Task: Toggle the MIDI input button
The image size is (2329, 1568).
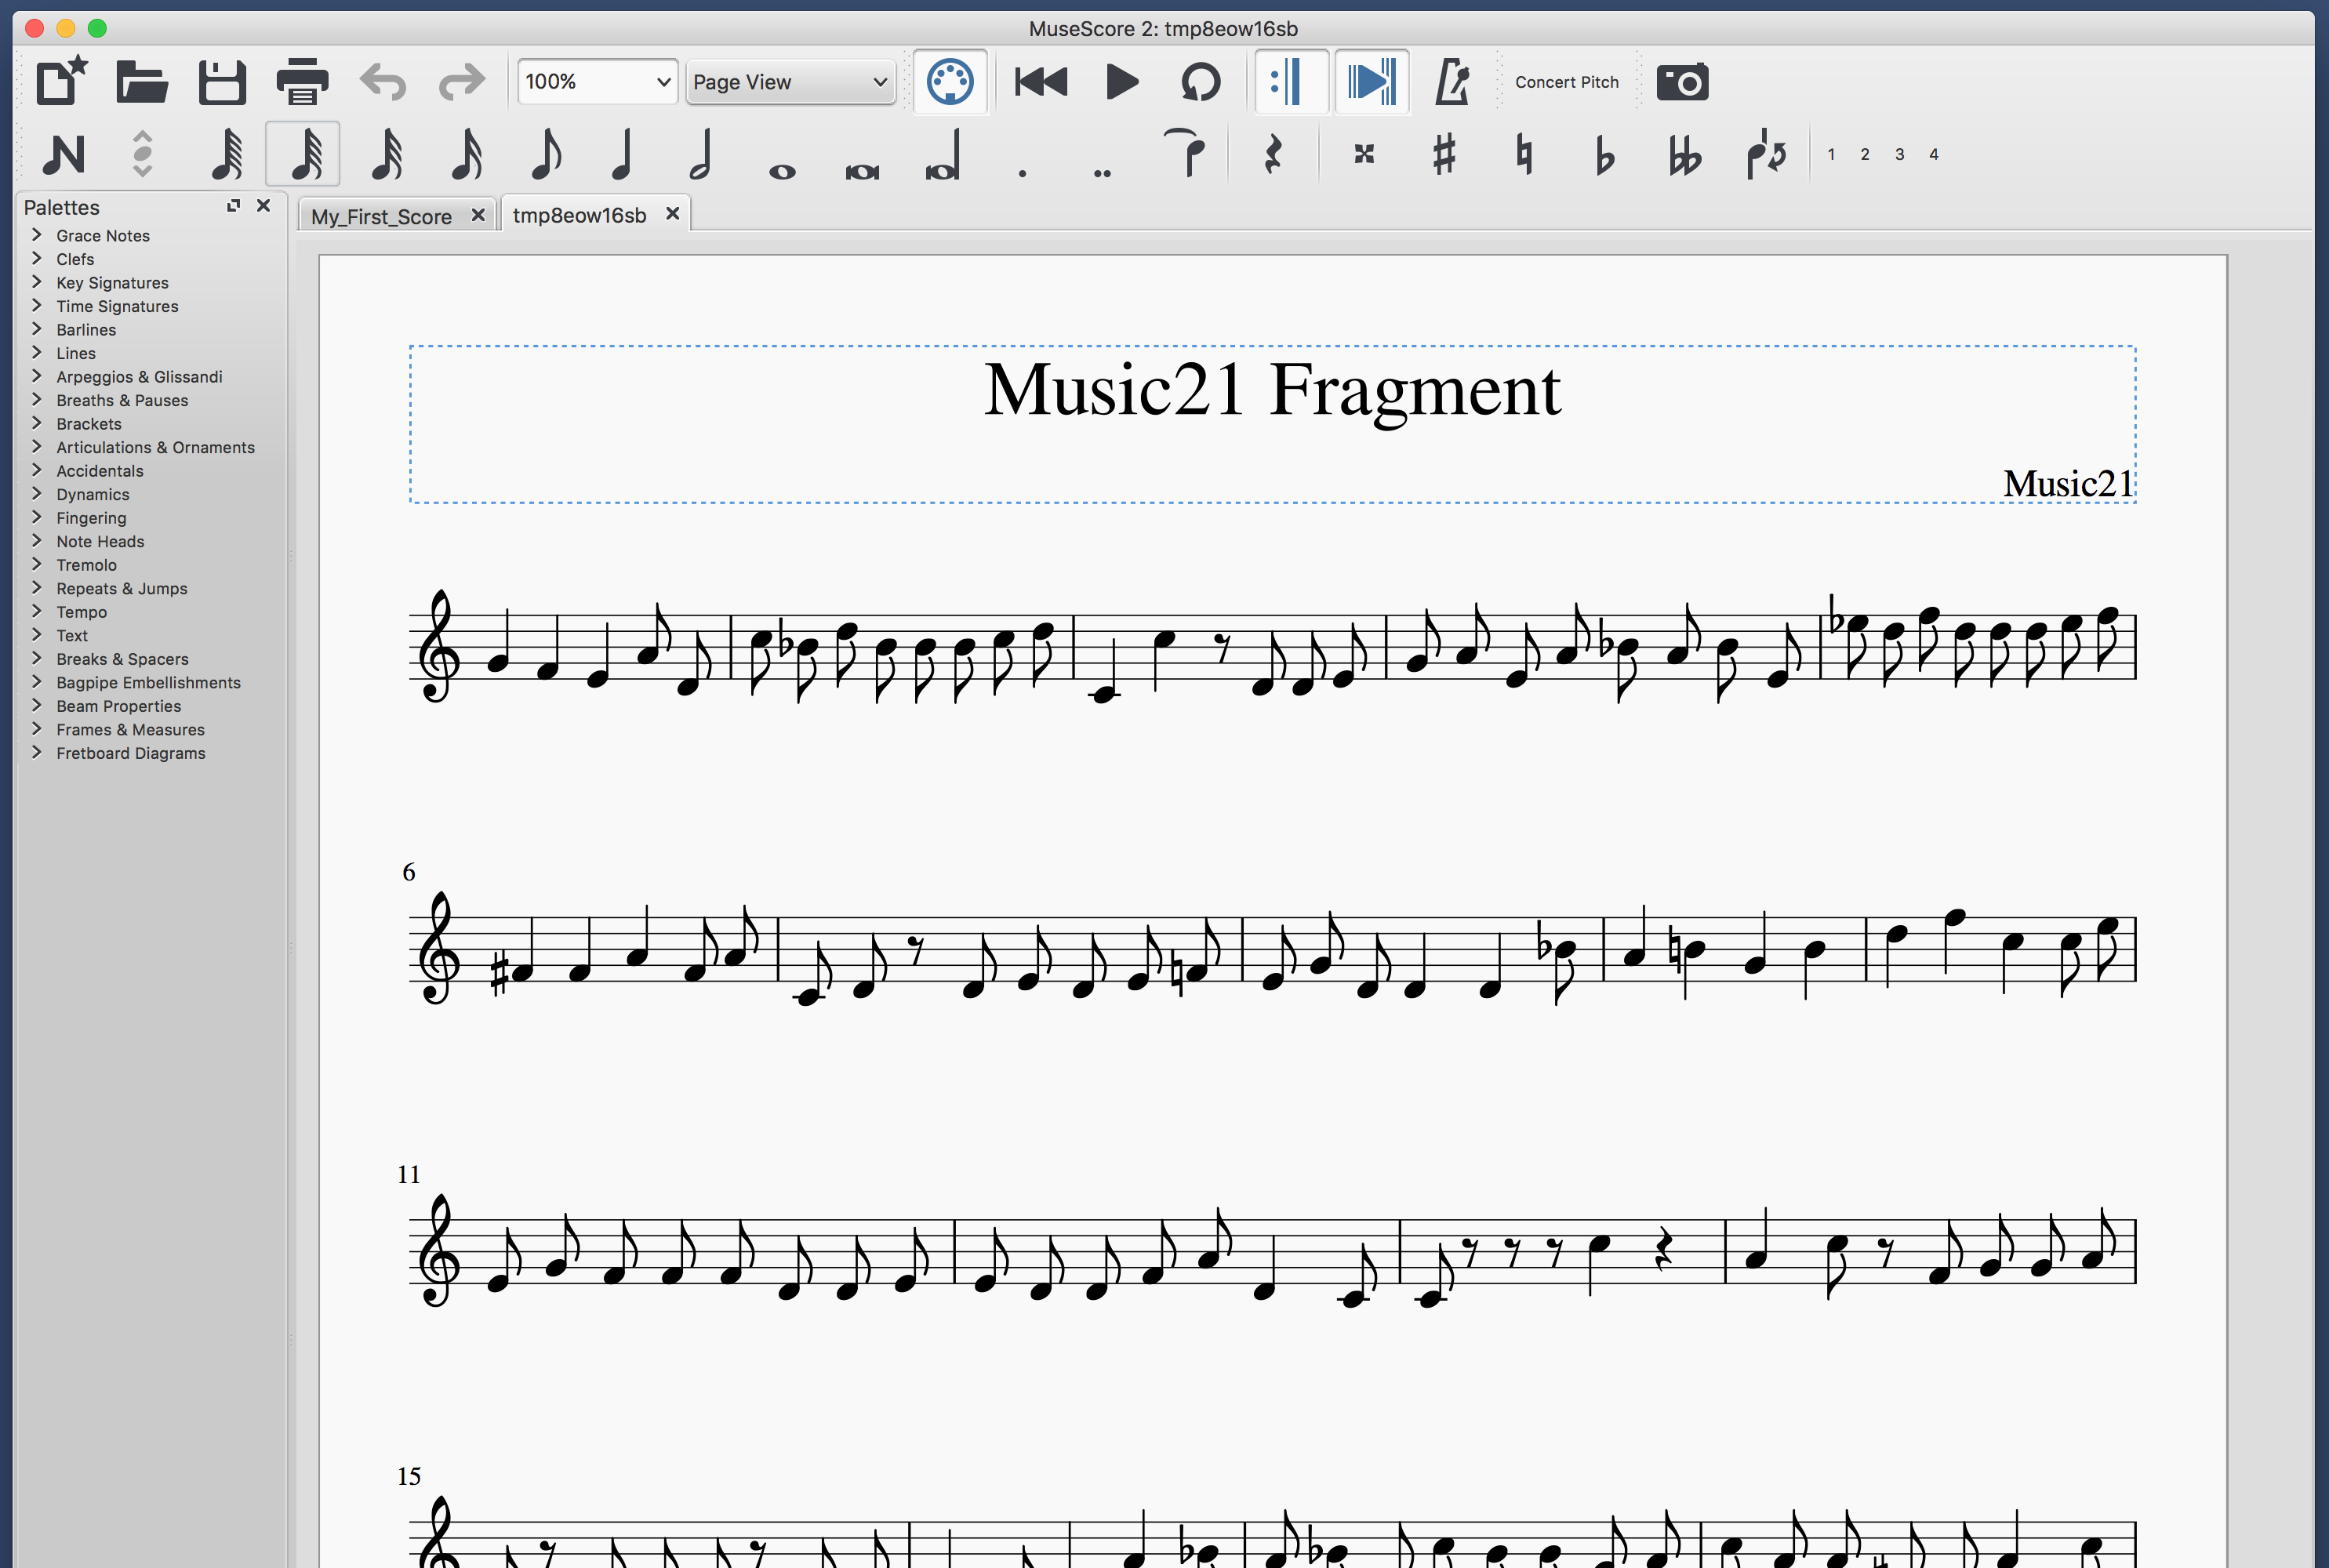Action: point(949,82)
